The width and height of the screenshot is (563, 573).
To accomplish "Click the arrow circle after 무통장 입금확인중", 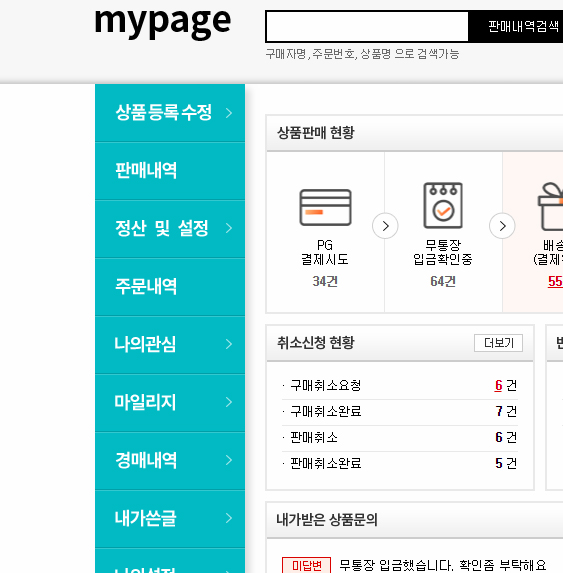I will [502, 226].
